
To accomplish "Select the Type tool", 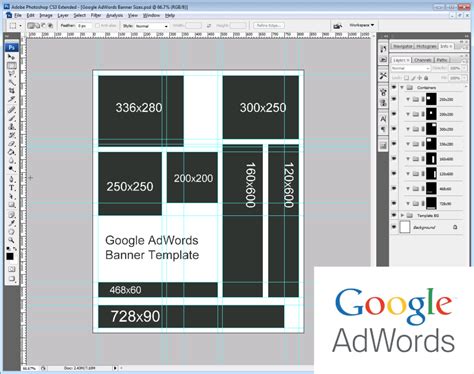I will tap(12, 188).
